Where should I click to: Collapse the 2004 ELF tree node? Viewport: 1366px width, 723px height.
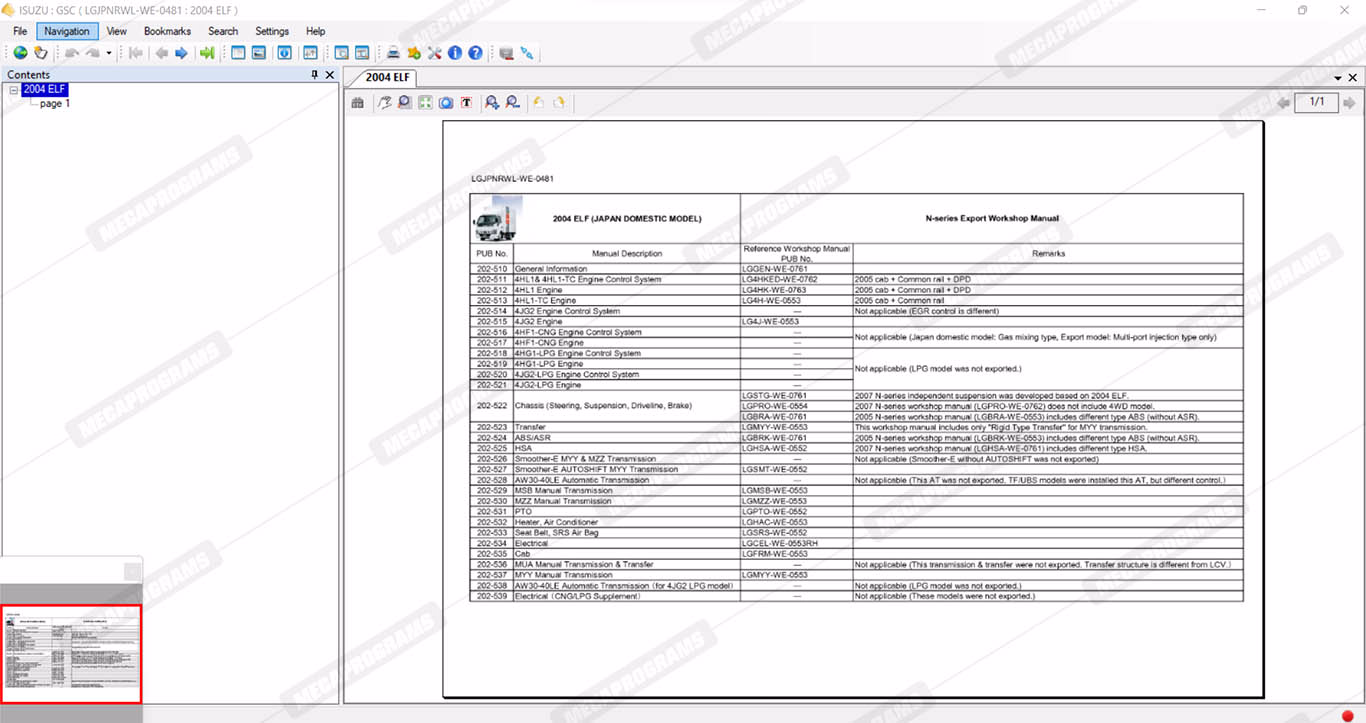(14, 90)
